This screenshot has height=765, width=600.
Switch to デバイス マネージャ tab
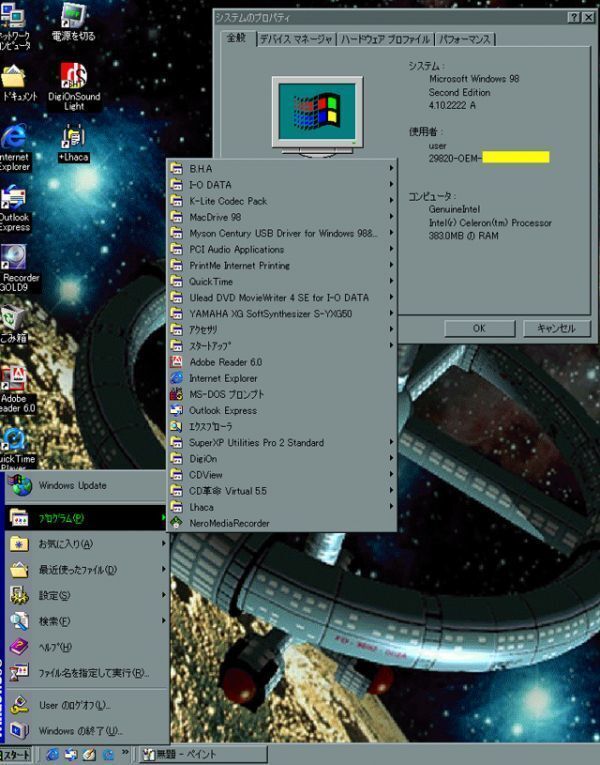click(296, 40)
